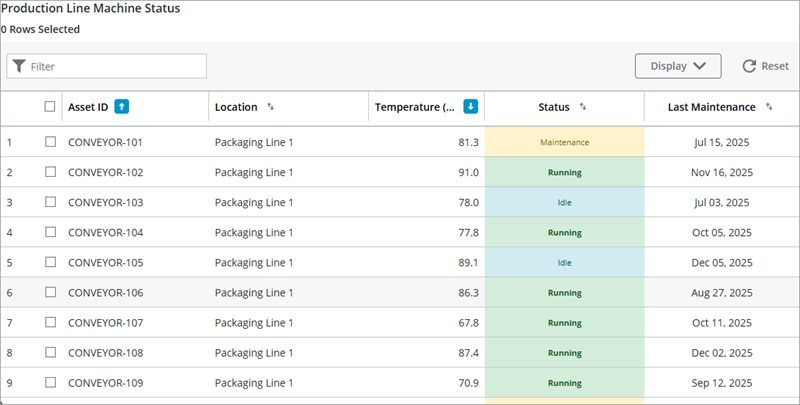Screen dimensions: 800x405
Task: Click the Running status cell for CONVEYOR-102
Action: coord(564,172)
